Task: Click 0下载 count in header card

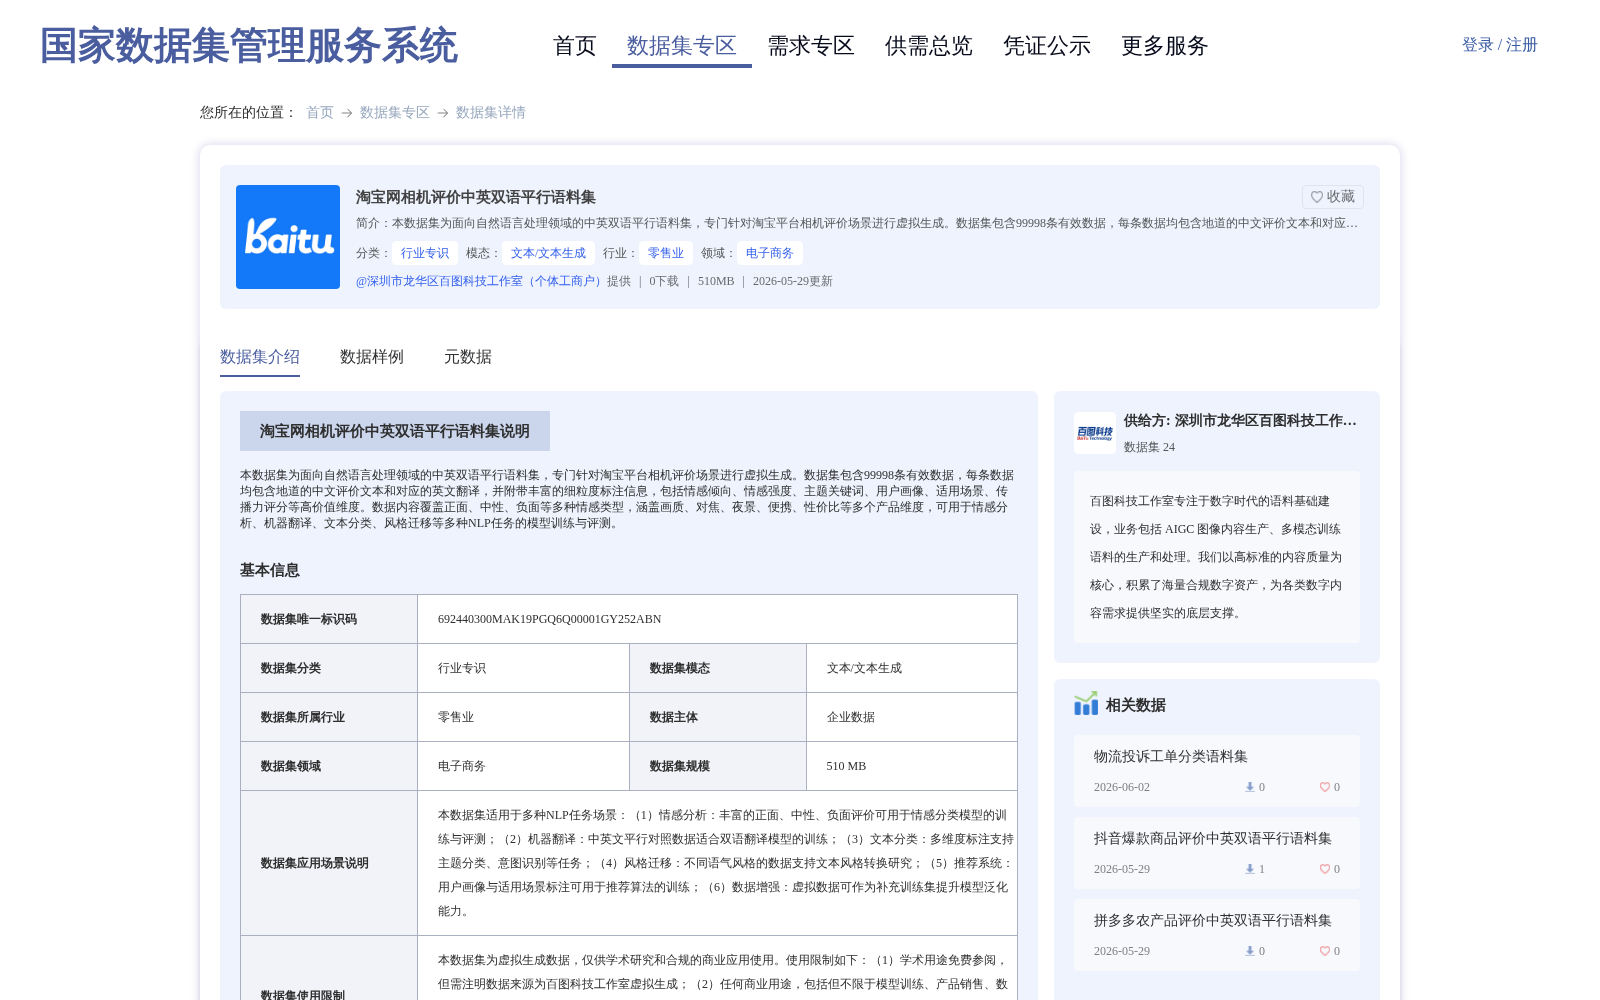Action: [x=664, y=281]
